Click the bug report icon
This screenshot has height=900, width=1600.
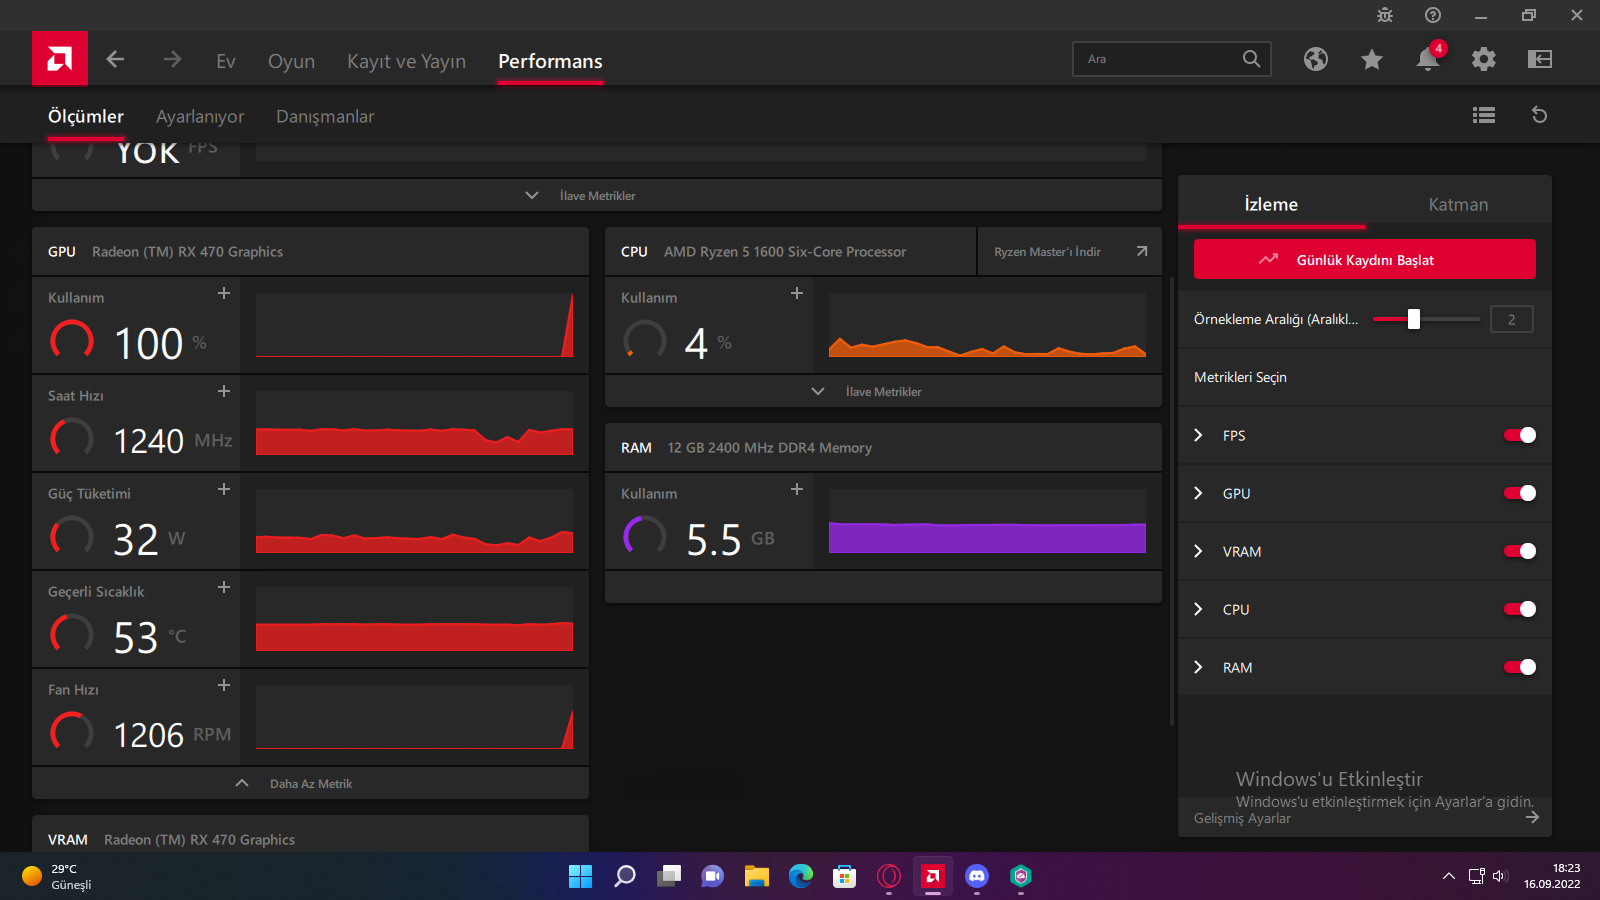point(1385,15)
